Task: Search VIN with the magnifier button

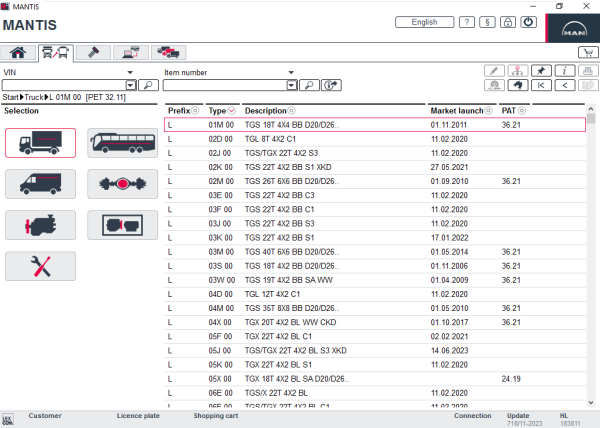Action: (x=148, y=85)
